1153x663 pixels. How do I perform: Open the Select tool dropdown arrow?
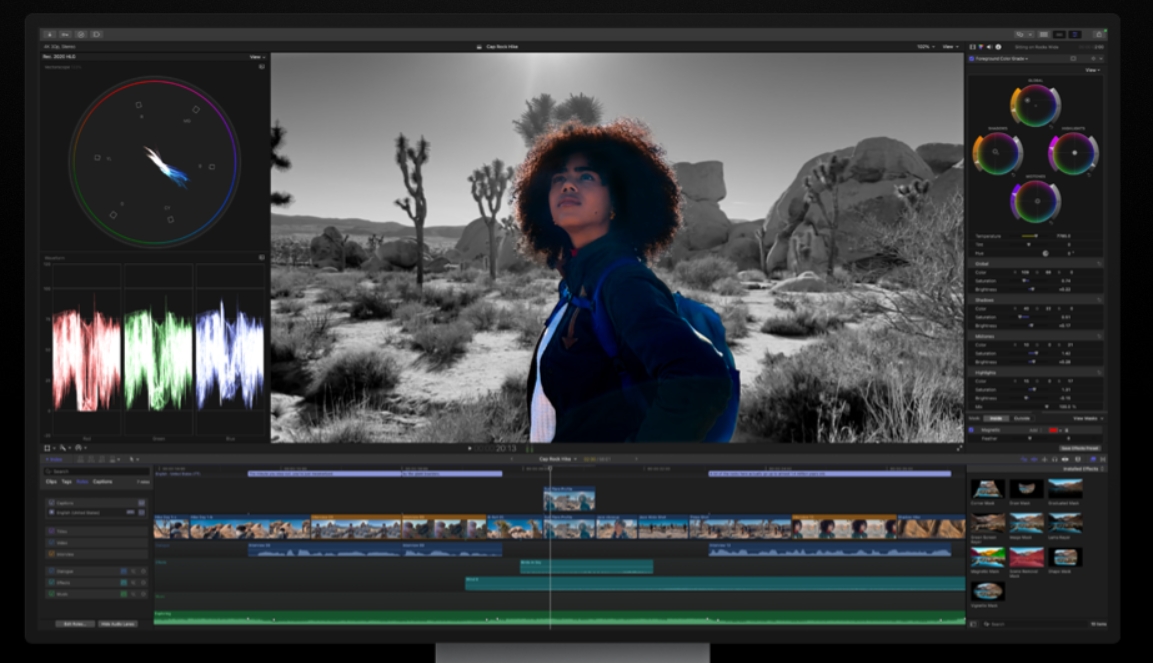tap(138, 459)
